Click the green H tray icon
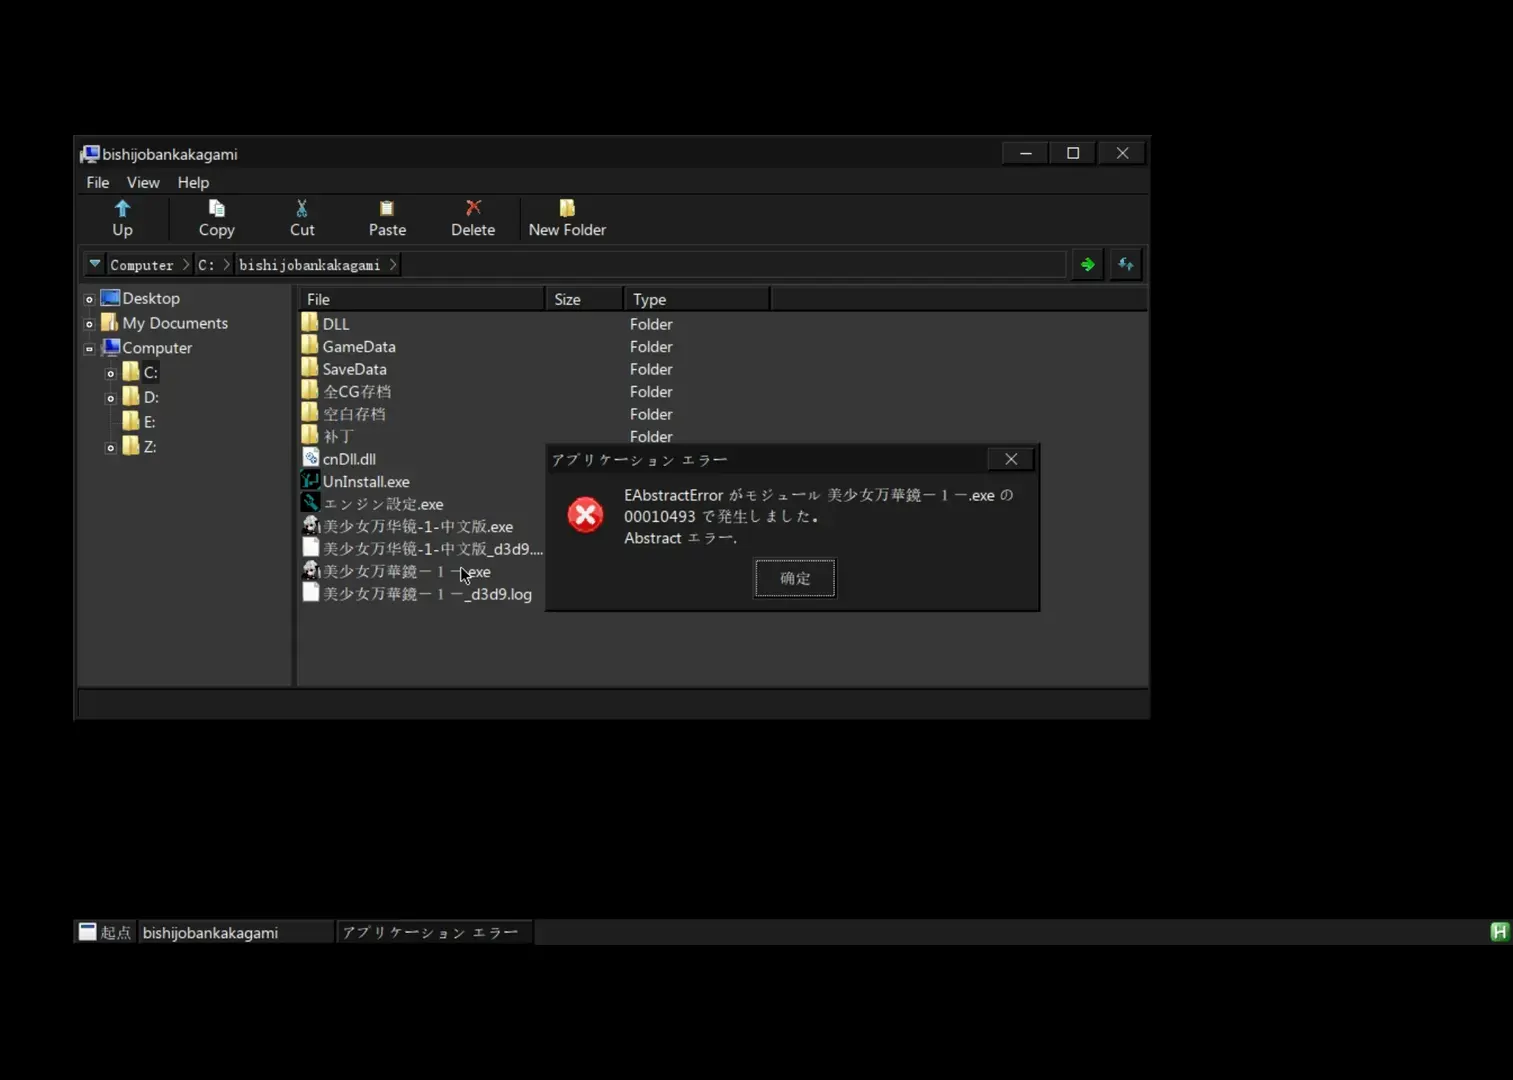This screenshot has width=1513, height=1080. (x=1499, y=932)
